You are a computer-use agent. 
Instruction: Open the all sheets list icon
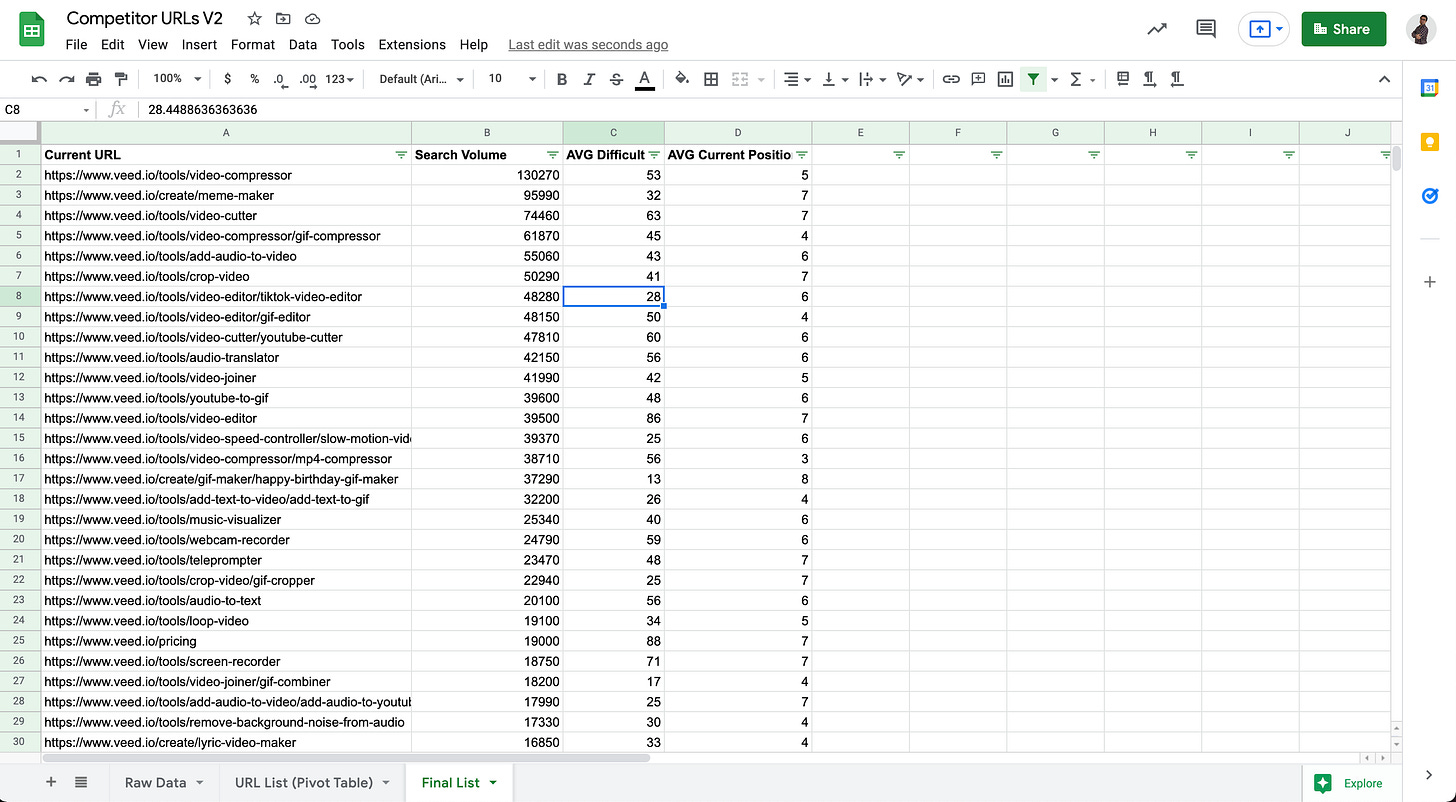pos(81,782)
